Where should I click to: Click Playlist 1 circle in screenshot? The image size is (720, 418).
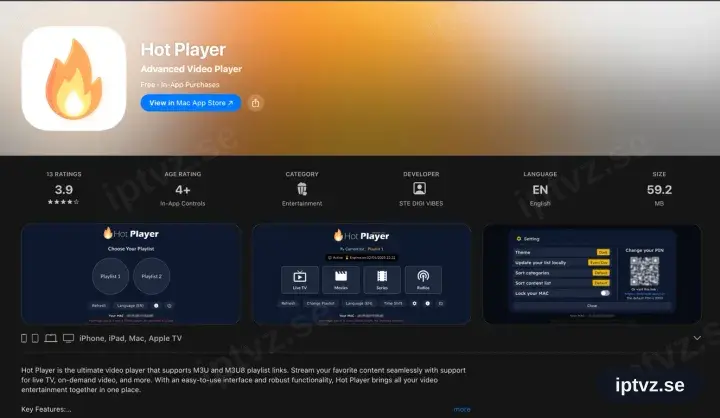[x=111, y=276]
